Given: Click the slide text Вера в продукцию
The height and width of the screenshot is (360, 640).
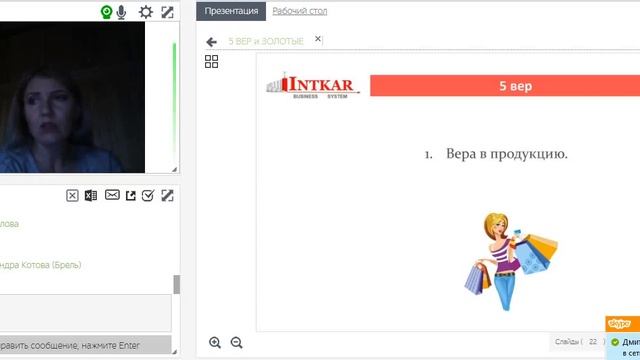Looking at the screenshot, I should pos(507,154).
